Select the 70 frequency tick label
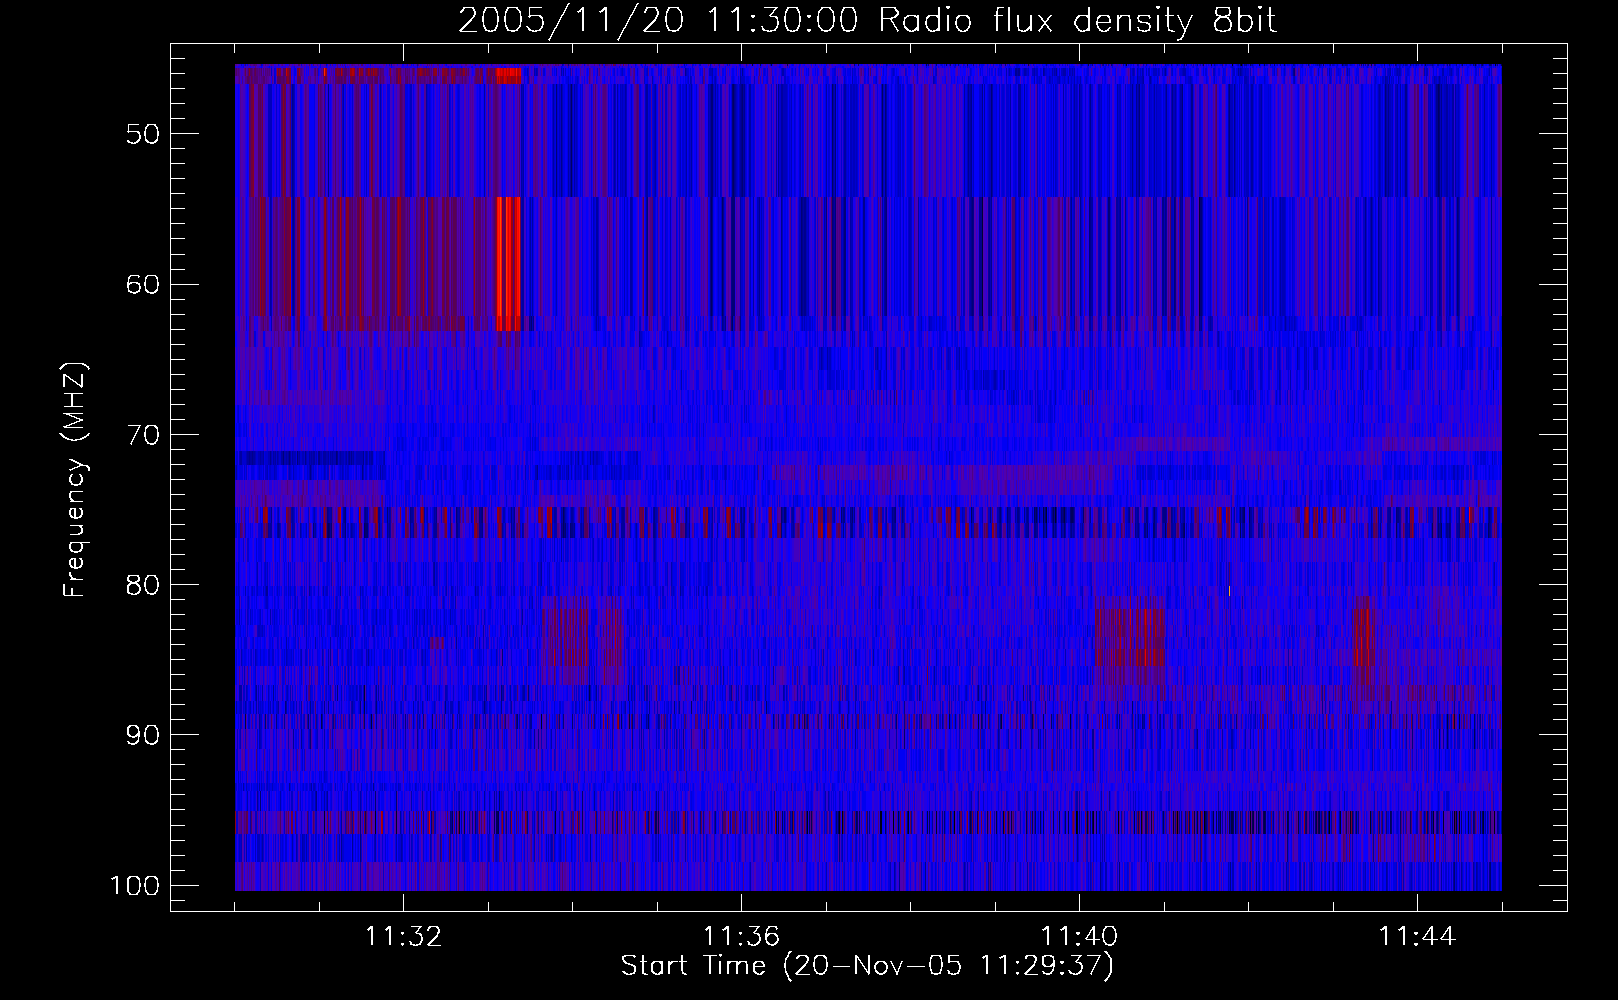This screenshot has height=1000, width=1618. click(x=143, y=435)
